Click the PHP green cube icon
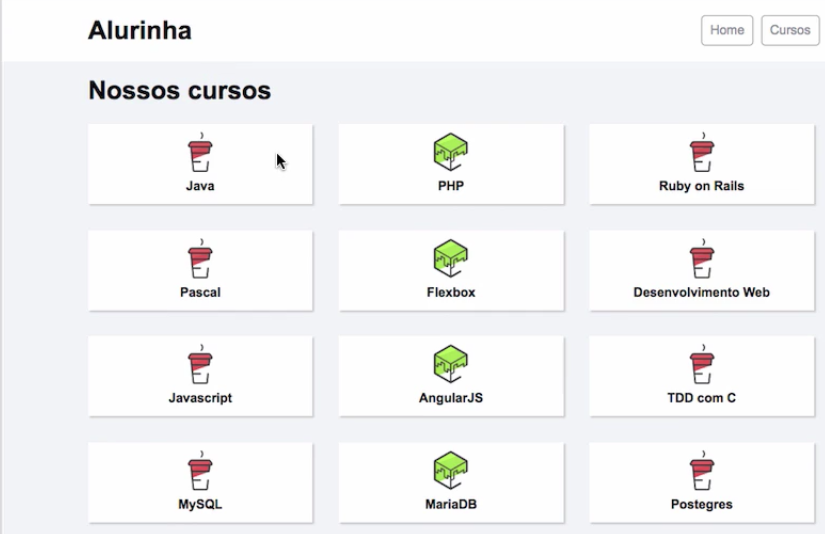Screen dimensions: 825x534 click(x=451, y=152)
